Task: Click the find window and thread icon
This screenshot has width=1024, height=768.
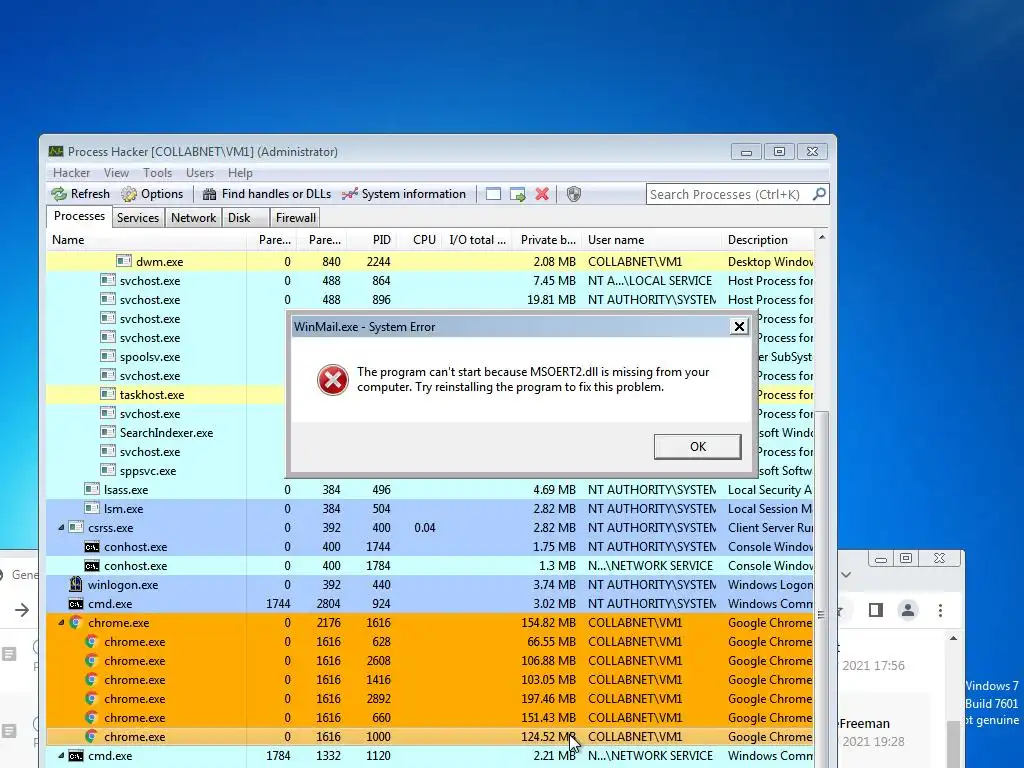Action: (518, 194)
